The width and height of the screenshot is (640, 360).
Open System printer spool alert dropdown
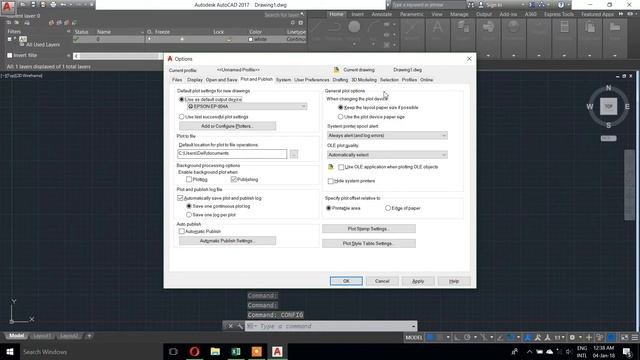click(x=387, y=136)
